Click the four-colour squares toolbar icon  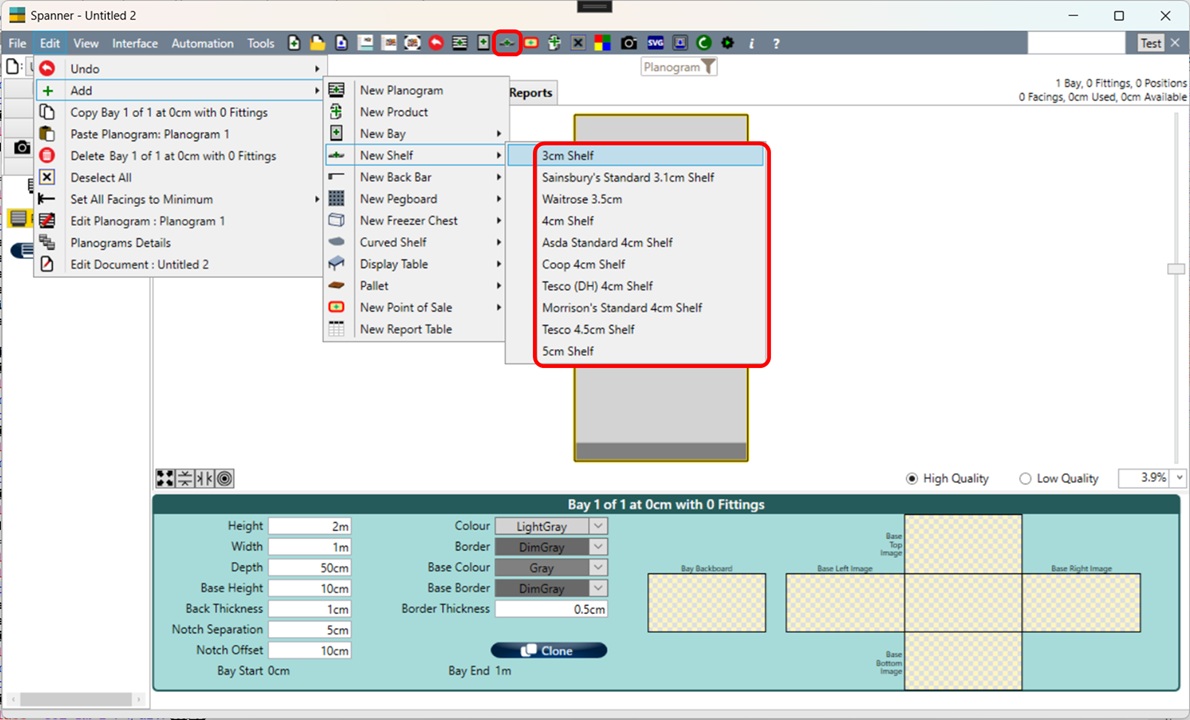click(x=602, y=43)
